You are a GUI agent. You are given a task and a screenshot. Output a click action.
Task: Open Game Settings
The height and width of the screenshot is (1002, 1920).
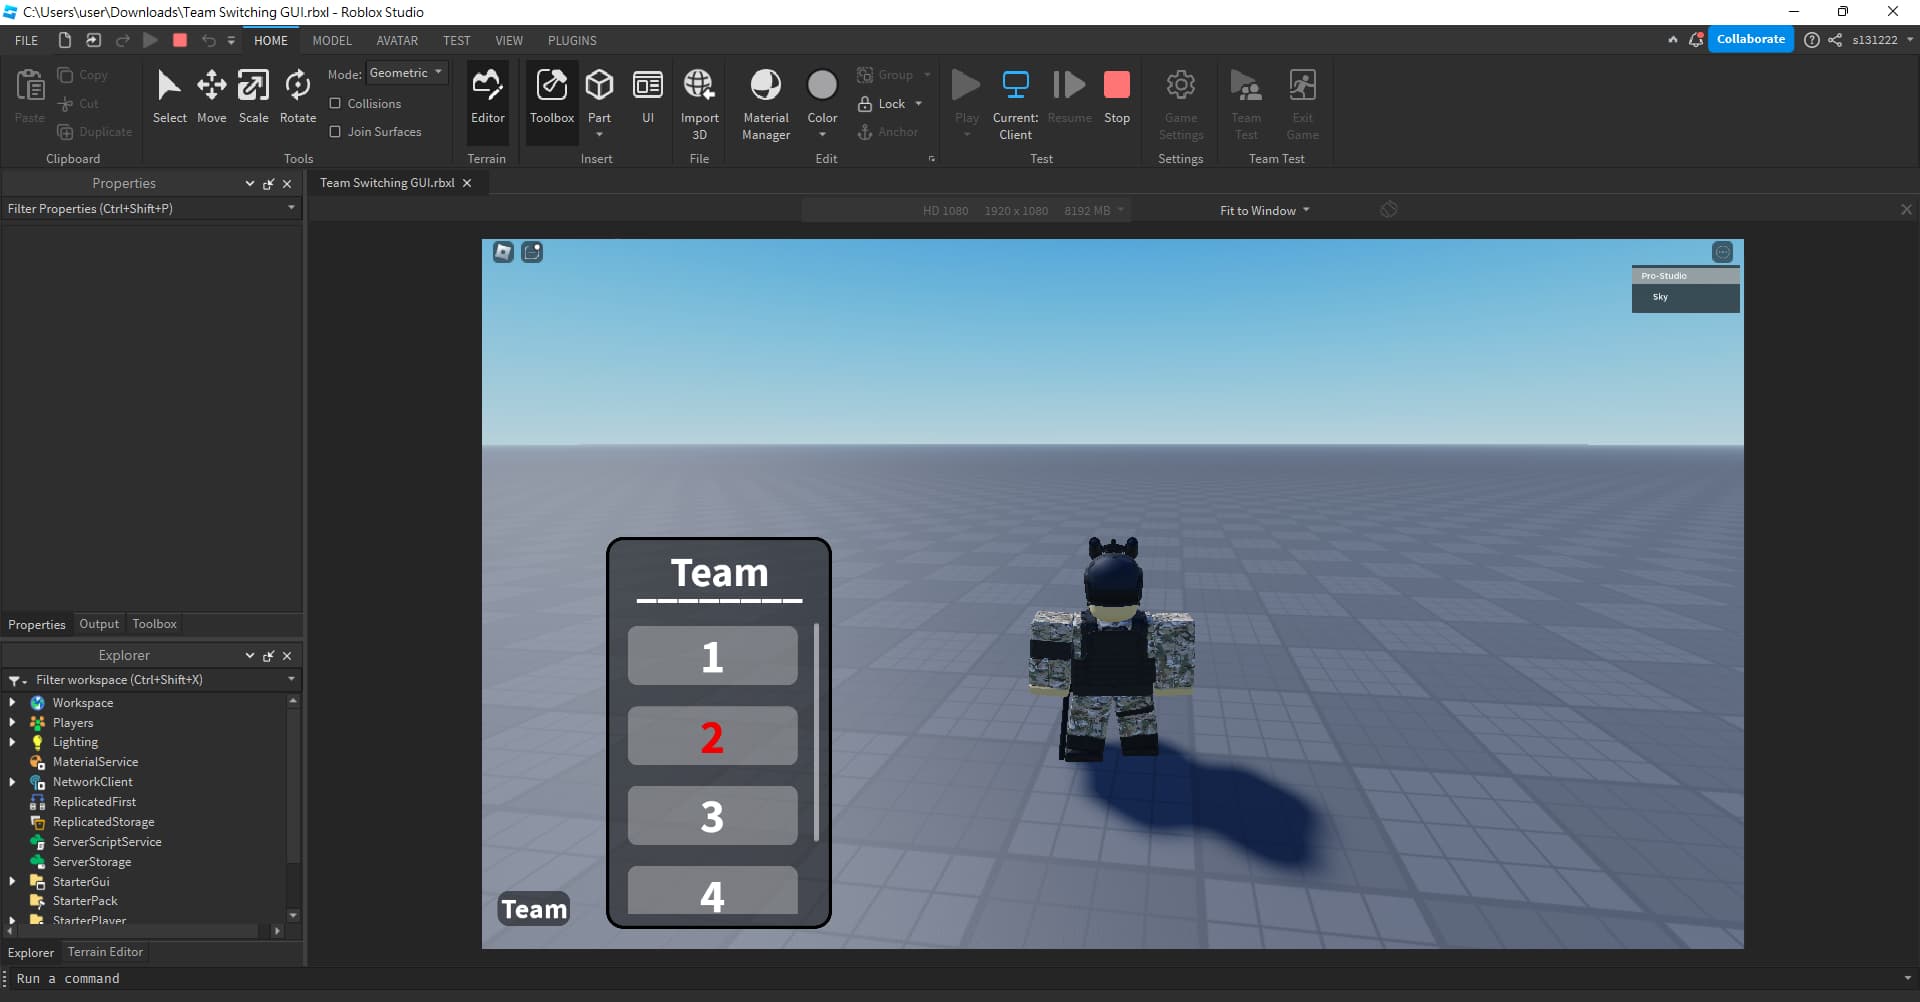1181,100
